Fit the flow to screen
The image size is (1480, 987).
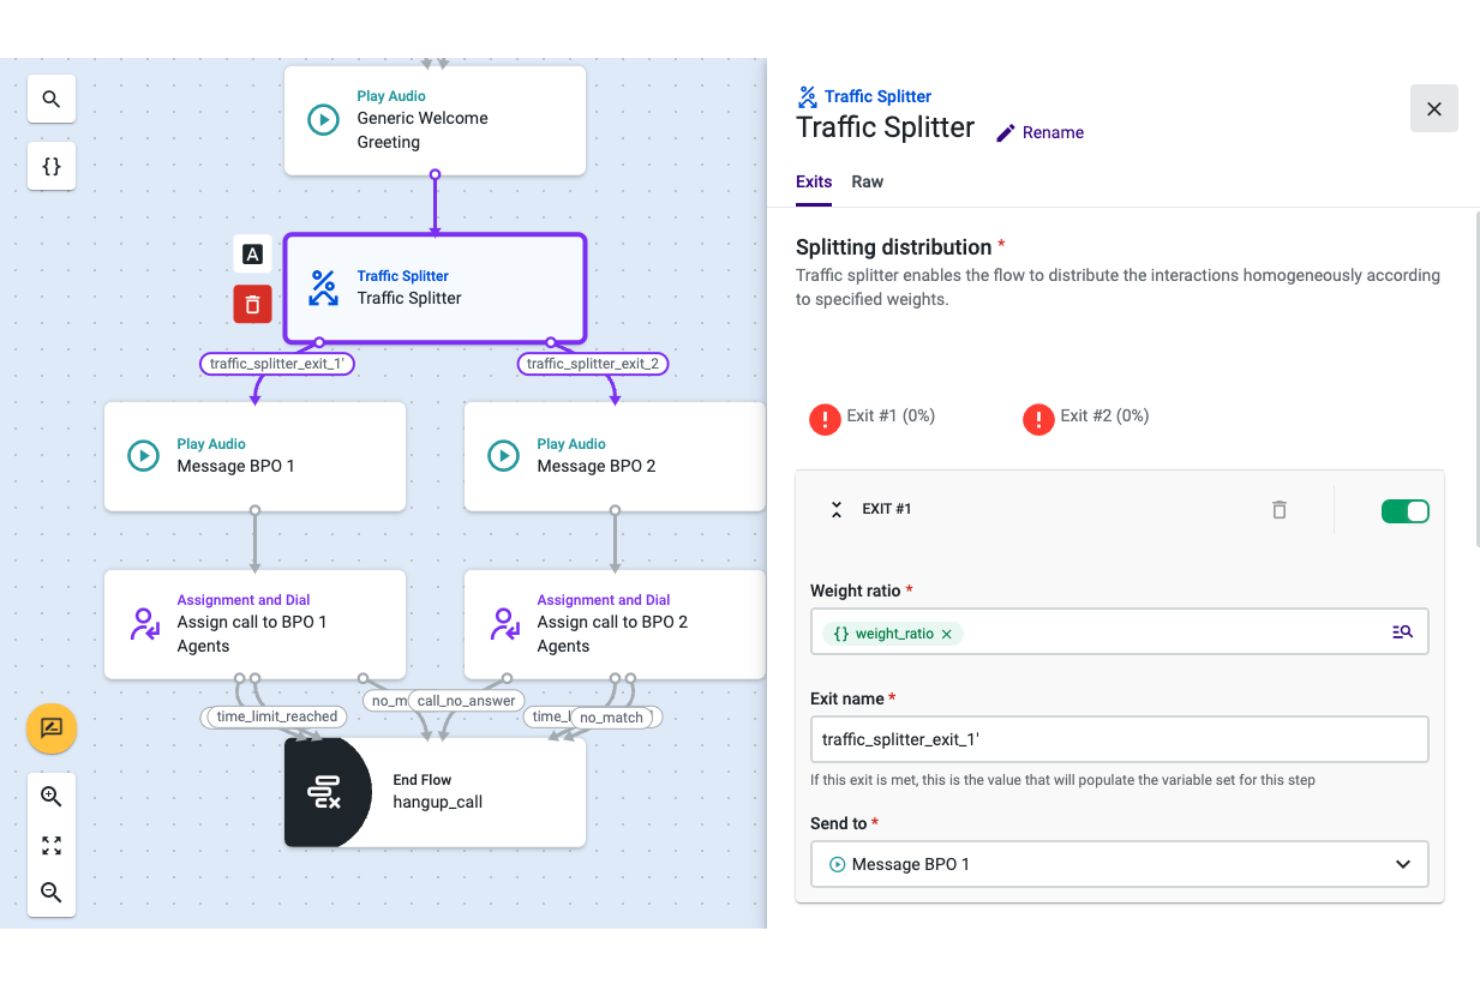pyautogui.click(x=51, y=844)
